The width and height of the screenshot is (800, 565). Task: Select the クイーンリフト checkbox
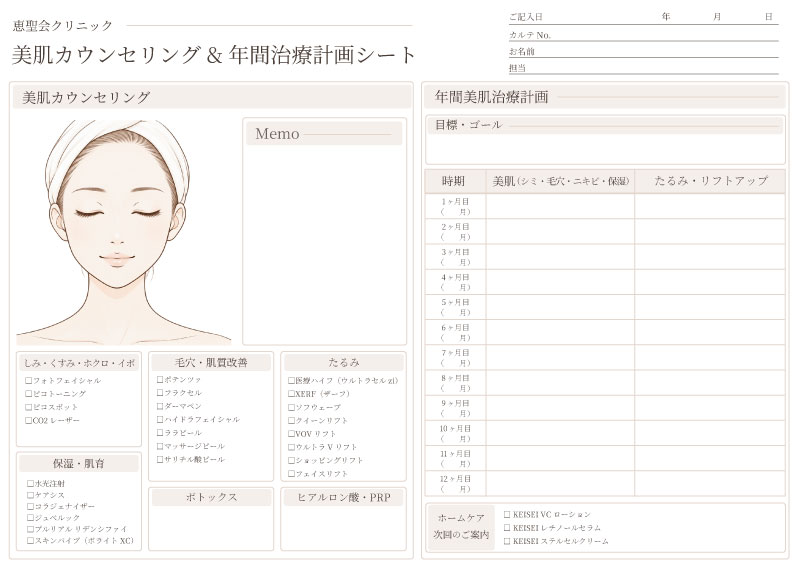(291, 421)
